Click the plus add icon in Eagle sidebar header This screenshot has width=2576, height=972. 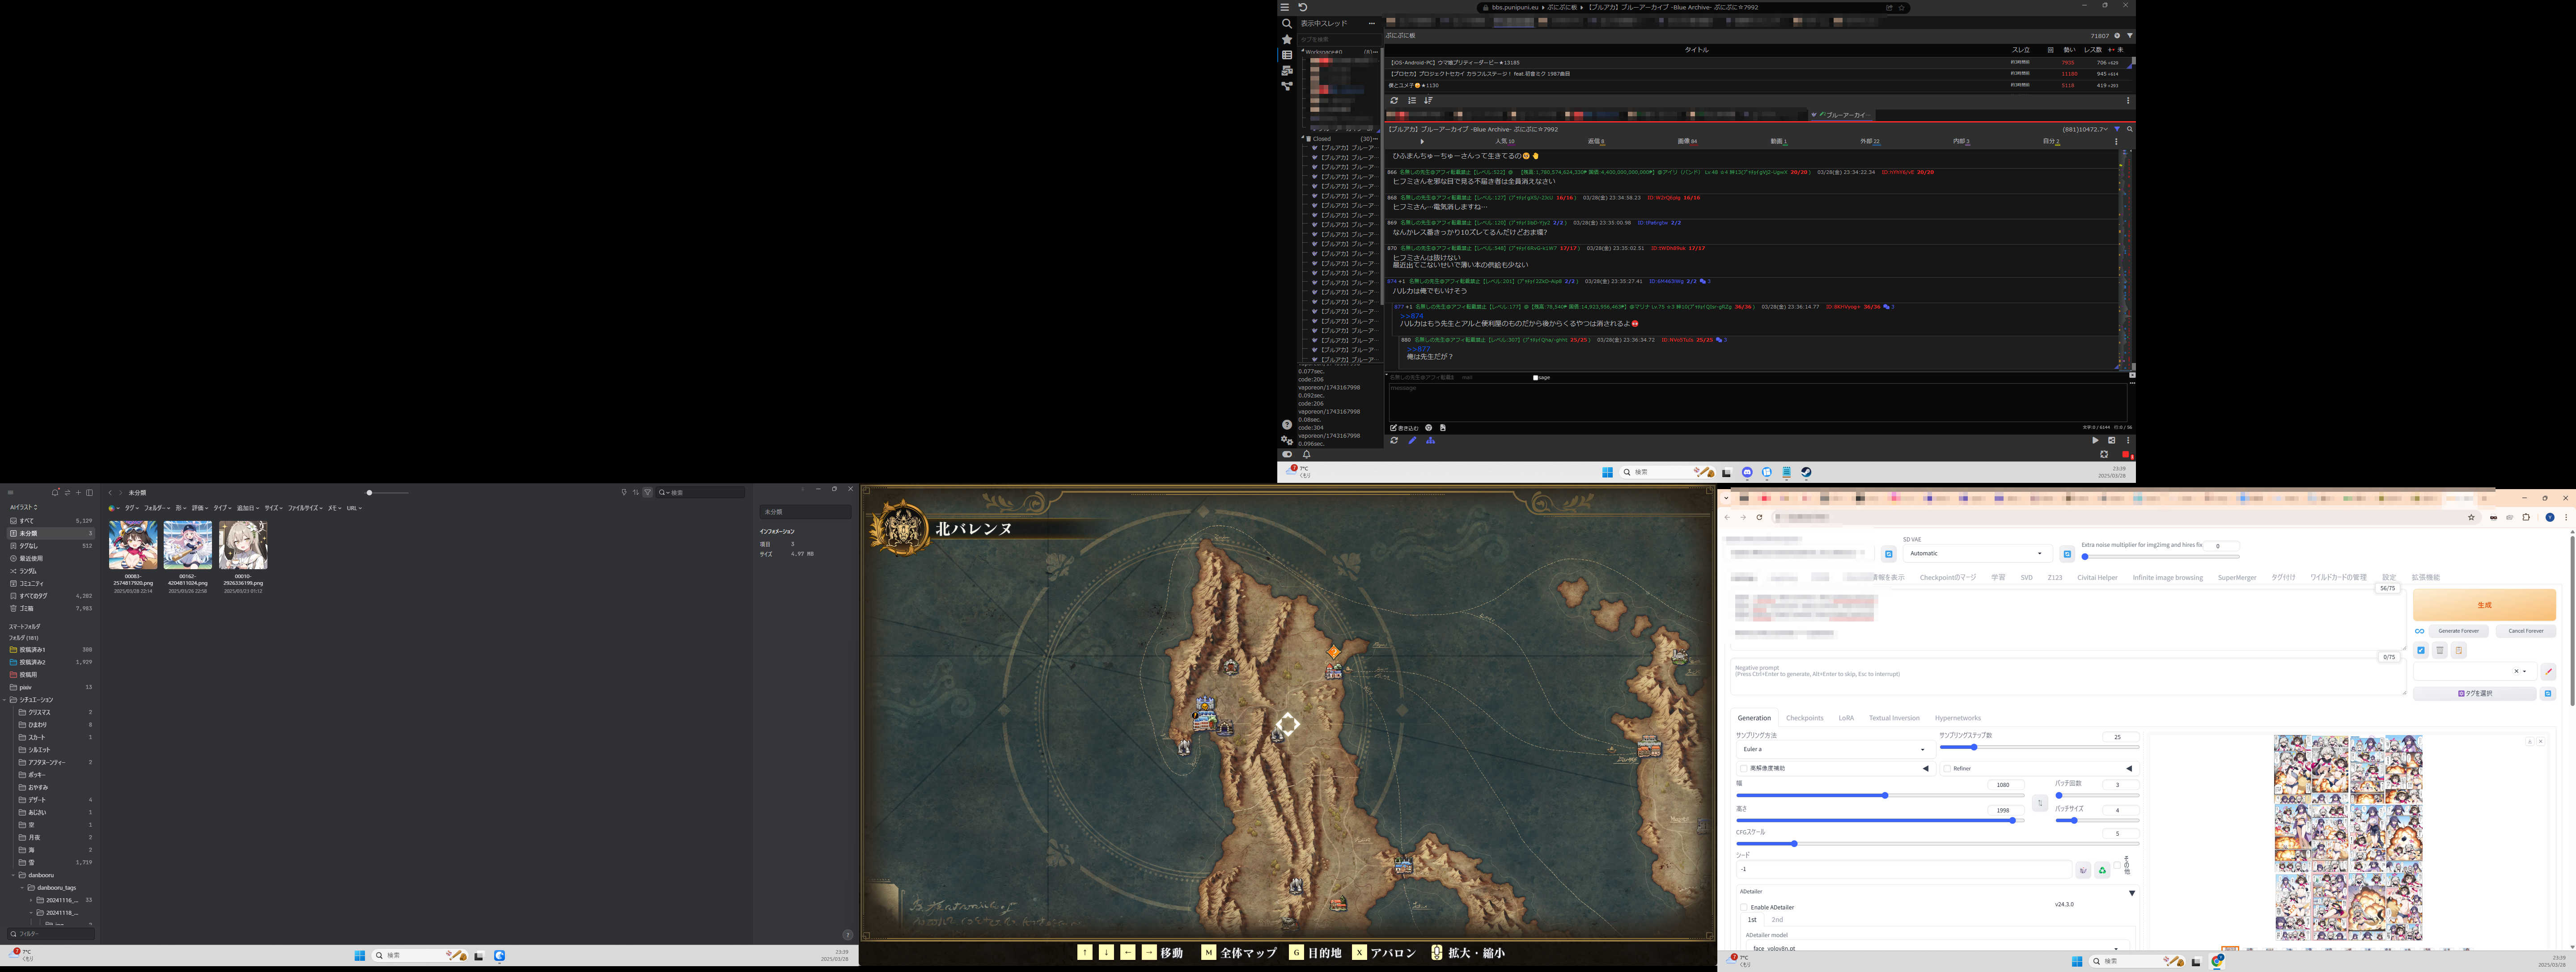click(x=78, y=493)
